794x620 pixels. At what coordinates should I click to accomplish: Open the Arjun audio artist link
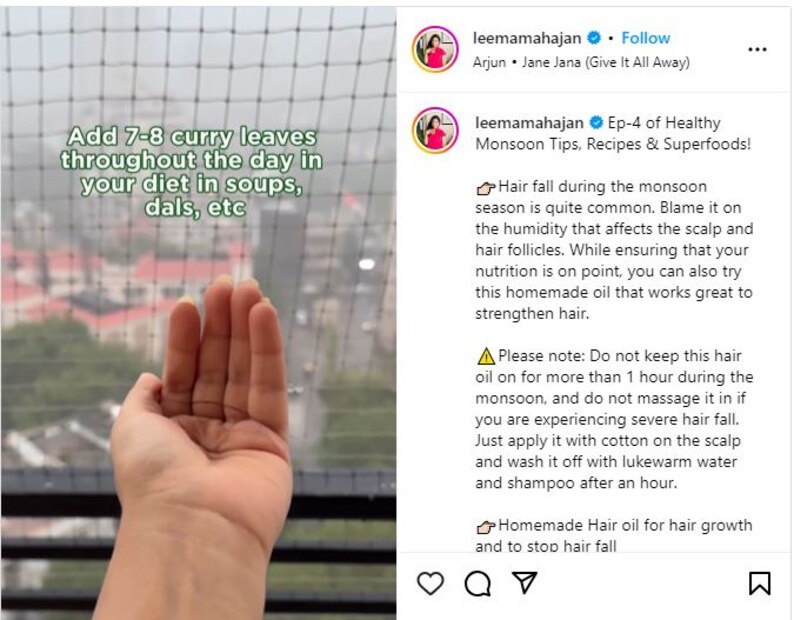(489, 62)
